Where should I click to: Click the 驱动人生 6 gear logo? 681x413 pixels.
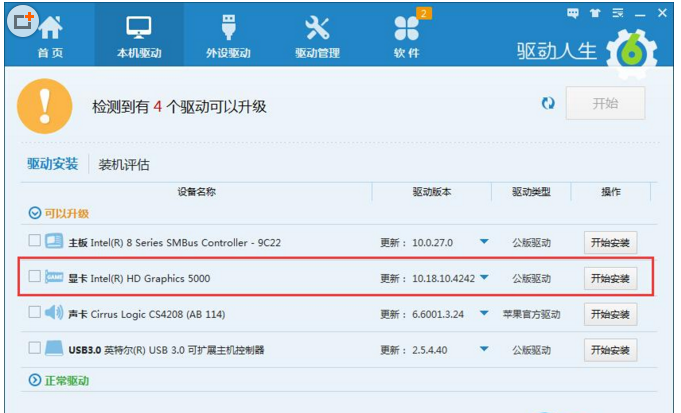click(632, 54)
